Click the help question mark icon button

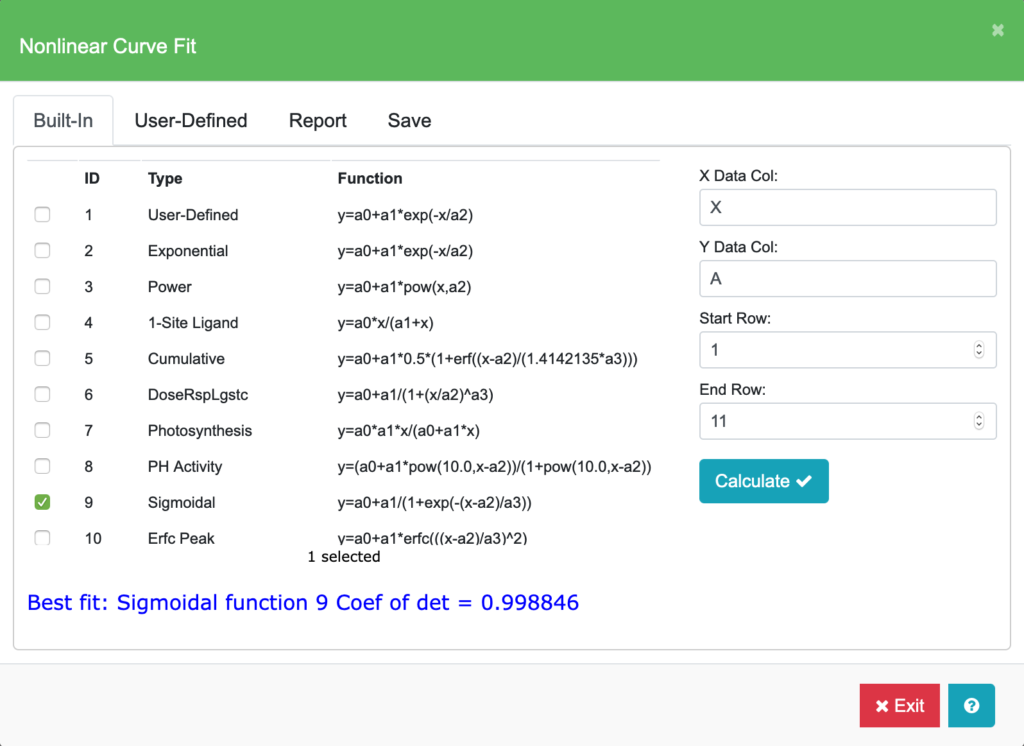(x=971, y=705)
